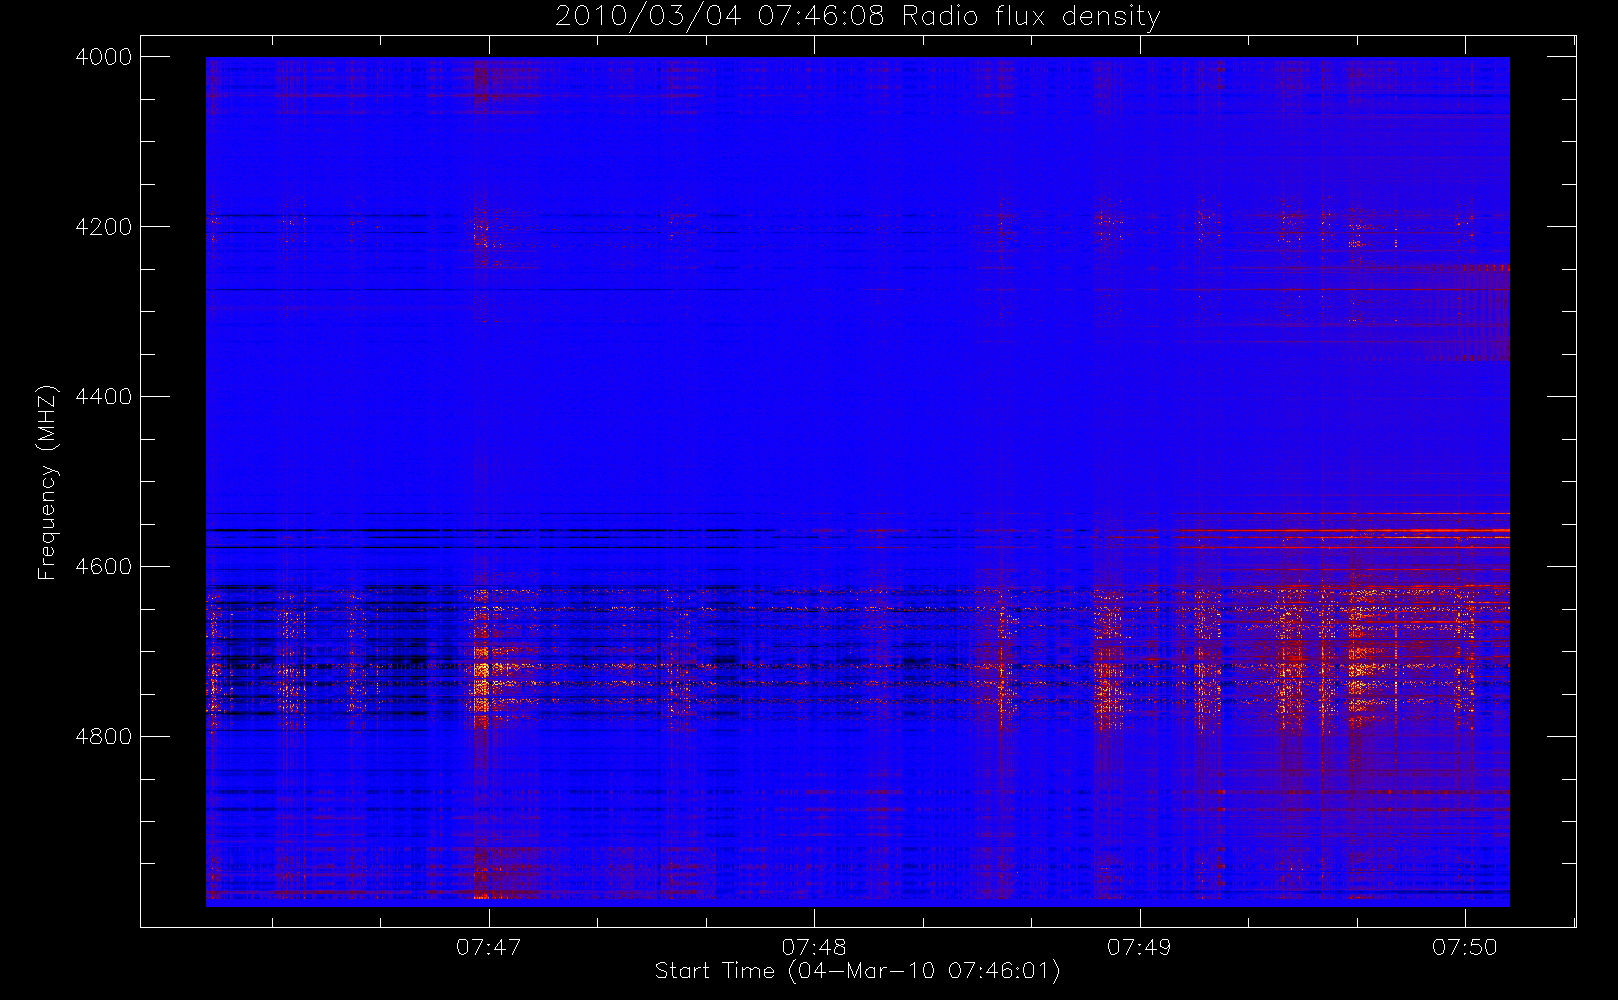Click the 07:49 time axis label
This screenshot has width=1618, height=1000.
point(1139,947)
